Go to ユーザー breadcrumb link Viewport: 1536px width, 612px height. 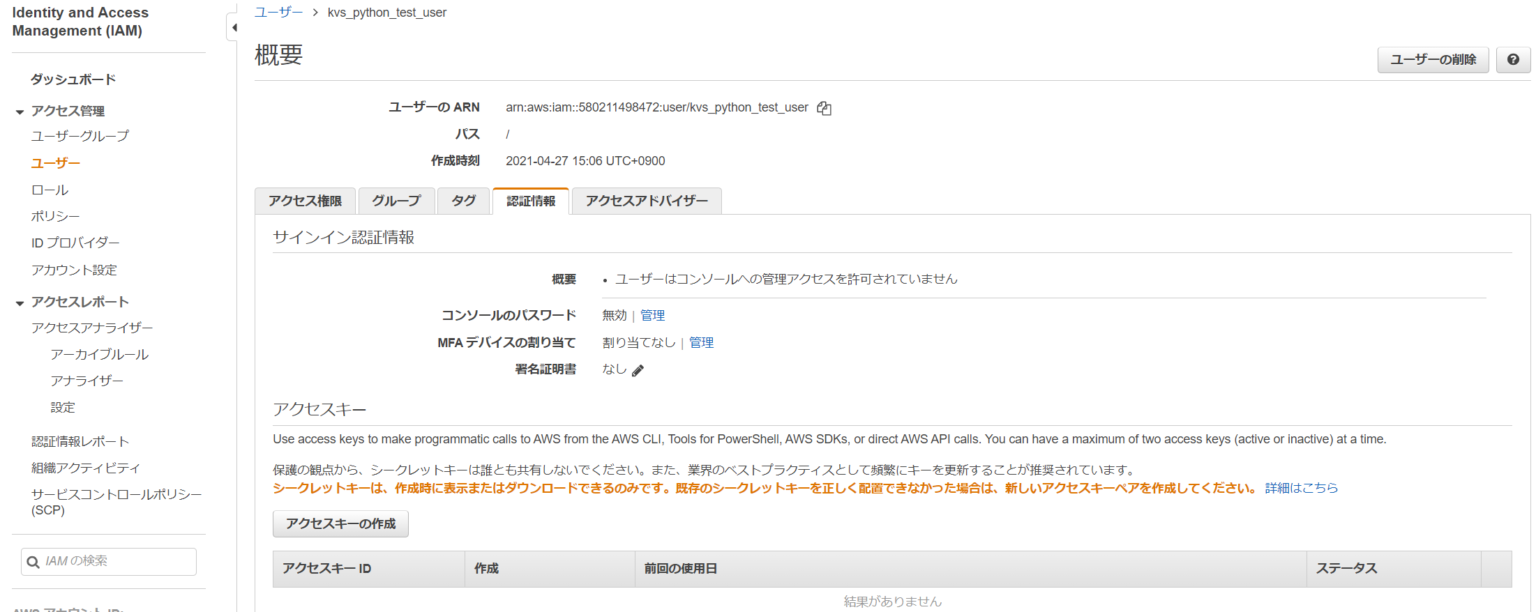[279, 12]
